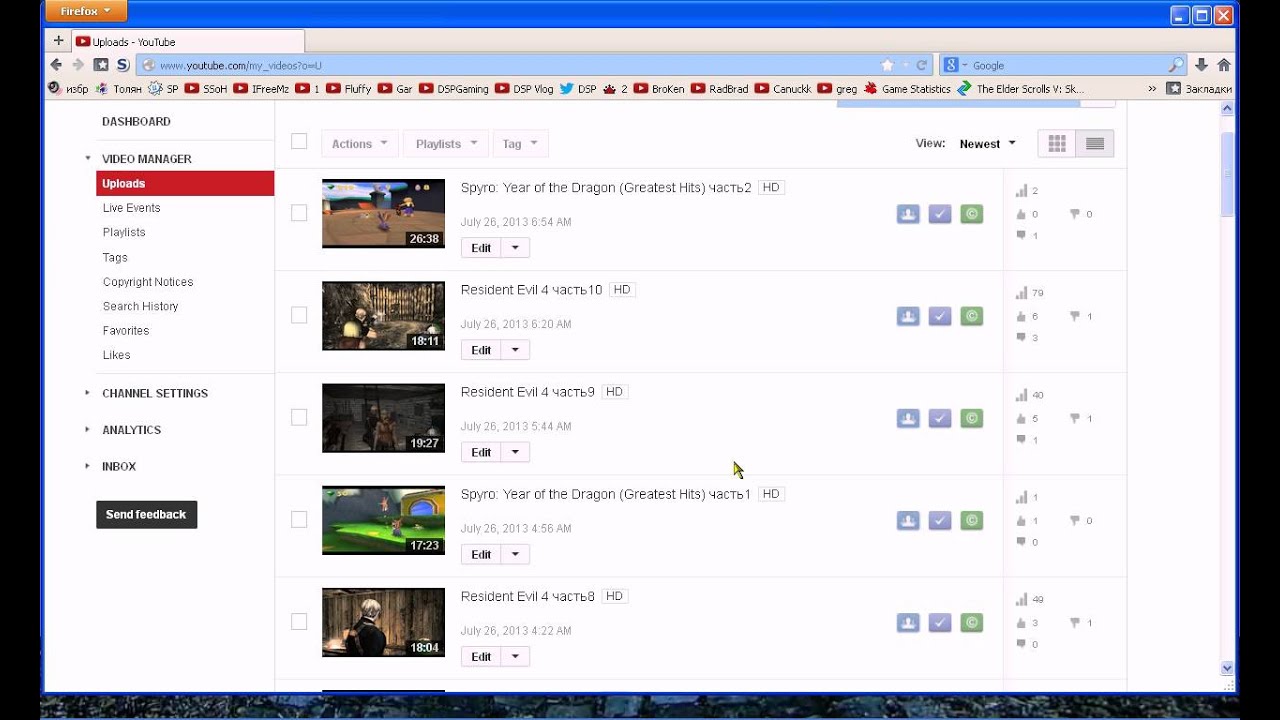Open DSPGaming bookmark

[x=454, y=89]
